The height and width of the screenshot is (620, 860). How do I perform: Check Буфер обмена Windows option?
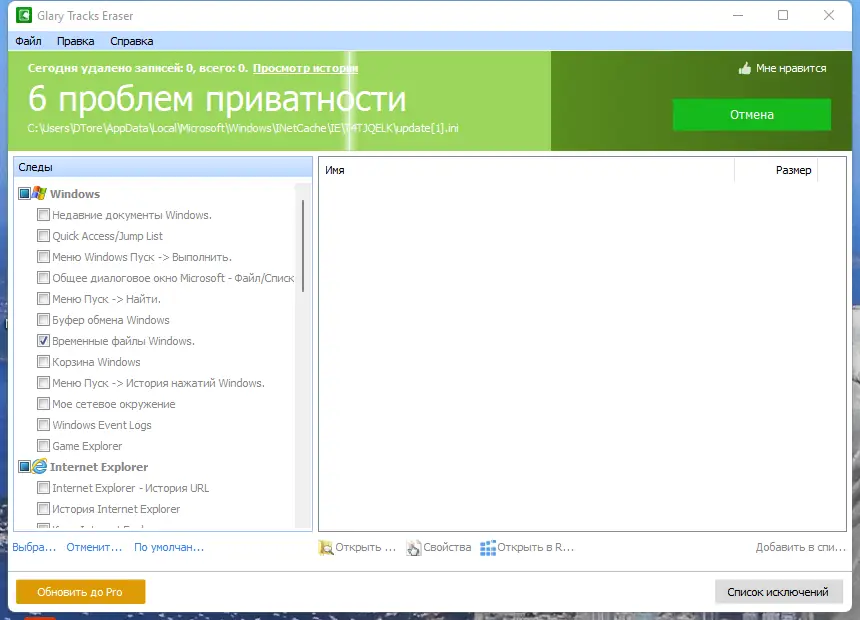(x=43, y=319)
